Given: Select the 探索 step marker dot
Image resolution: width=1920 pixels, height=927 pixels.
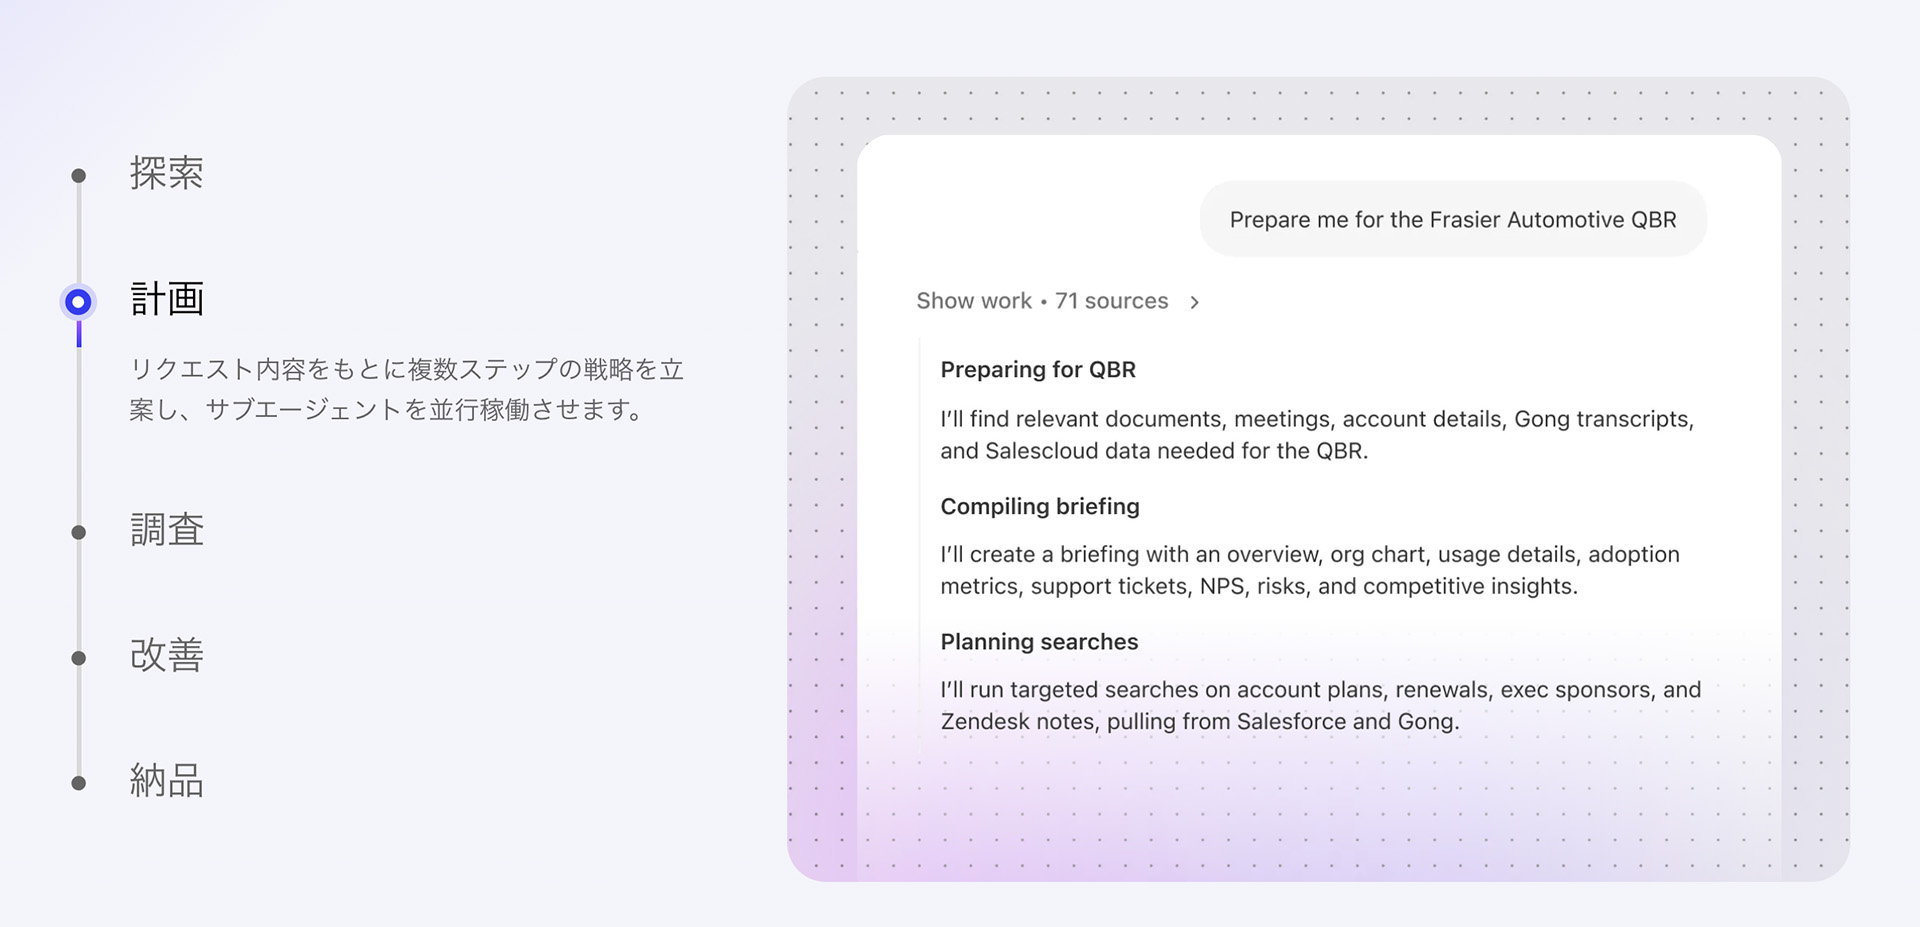Looking at the screenshot, I should 78,174.
